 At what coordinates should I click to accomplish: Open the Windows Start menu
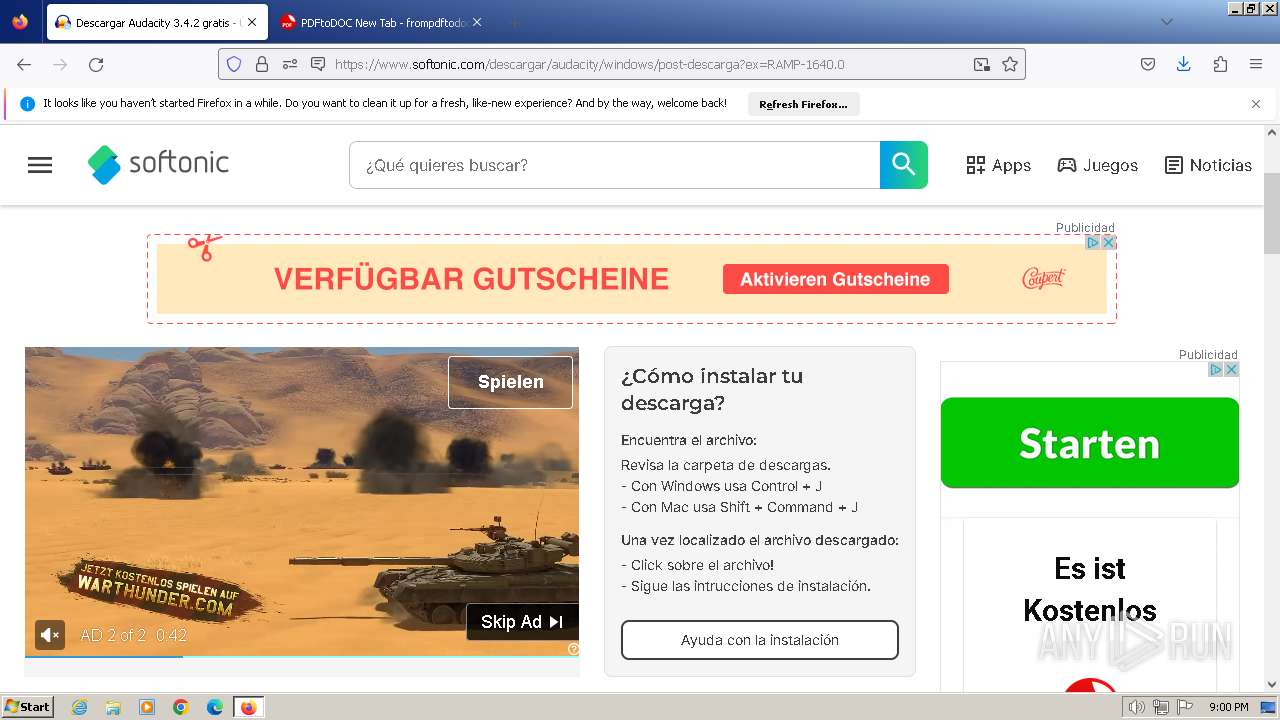click(27, 706)
